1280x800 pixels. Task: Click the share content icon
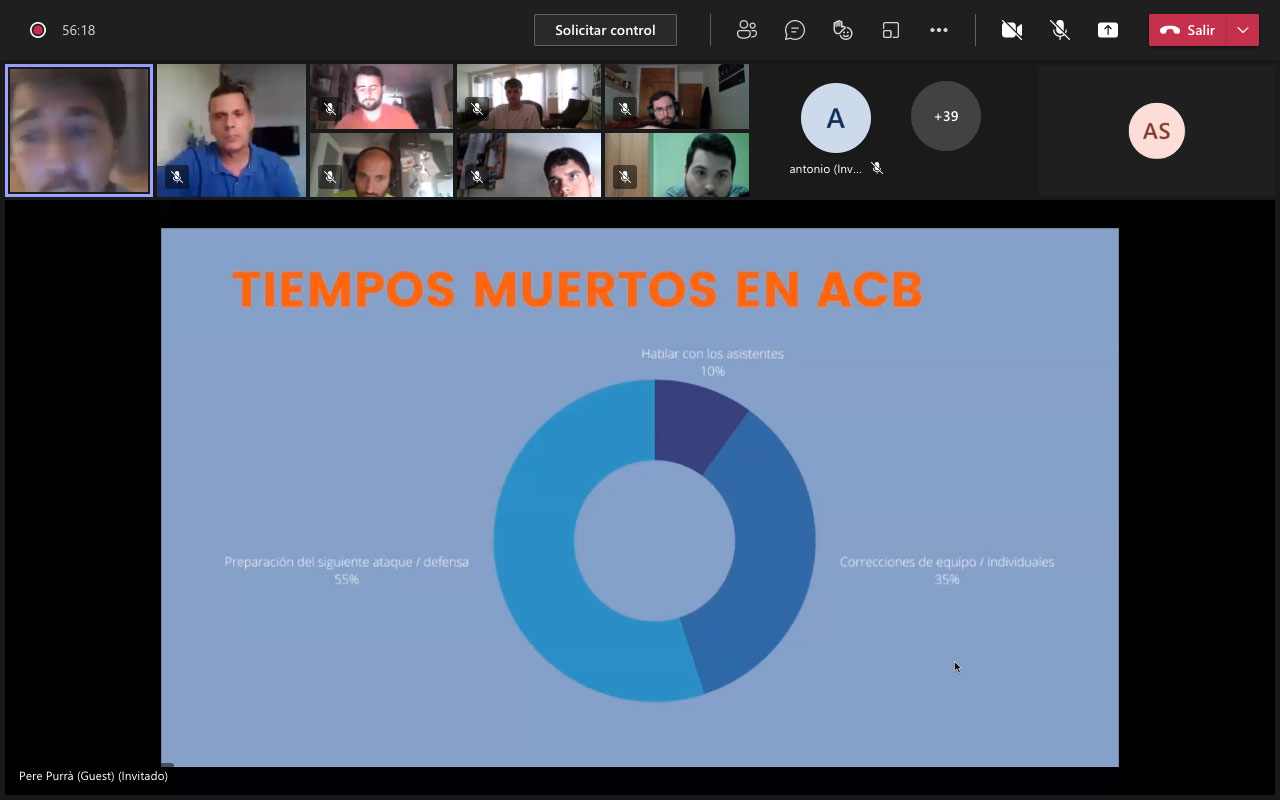(1108, 30)
